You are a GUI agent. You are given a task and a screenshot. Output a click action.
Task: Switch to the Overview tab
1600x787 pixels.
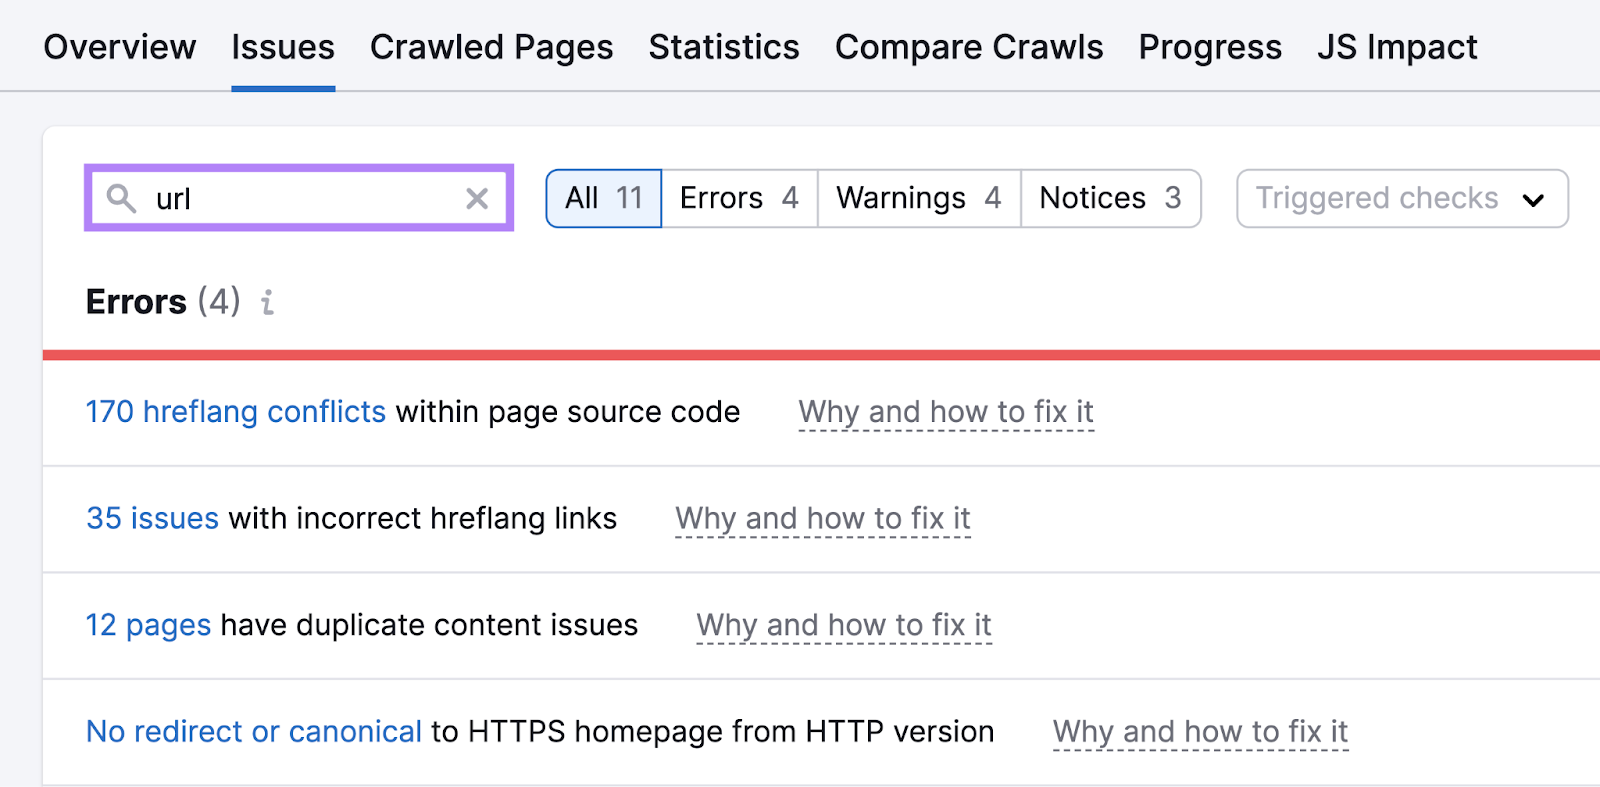click(120, 47)
